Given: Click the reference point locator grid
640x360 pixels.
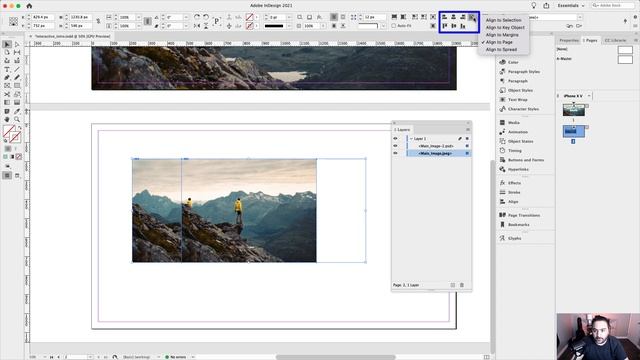Looking at the screenshot, I should click(x=13, y=21).
